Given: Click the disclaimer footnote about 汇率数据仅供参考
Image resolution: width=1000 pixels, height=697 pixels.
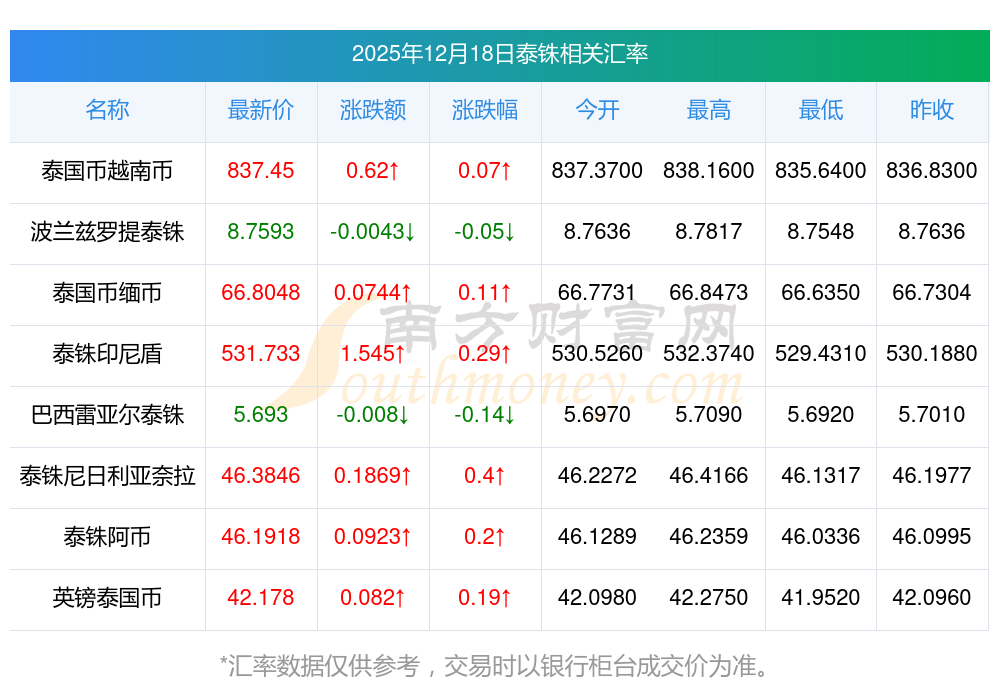Looking at the screenshot, I should point(495,666).
